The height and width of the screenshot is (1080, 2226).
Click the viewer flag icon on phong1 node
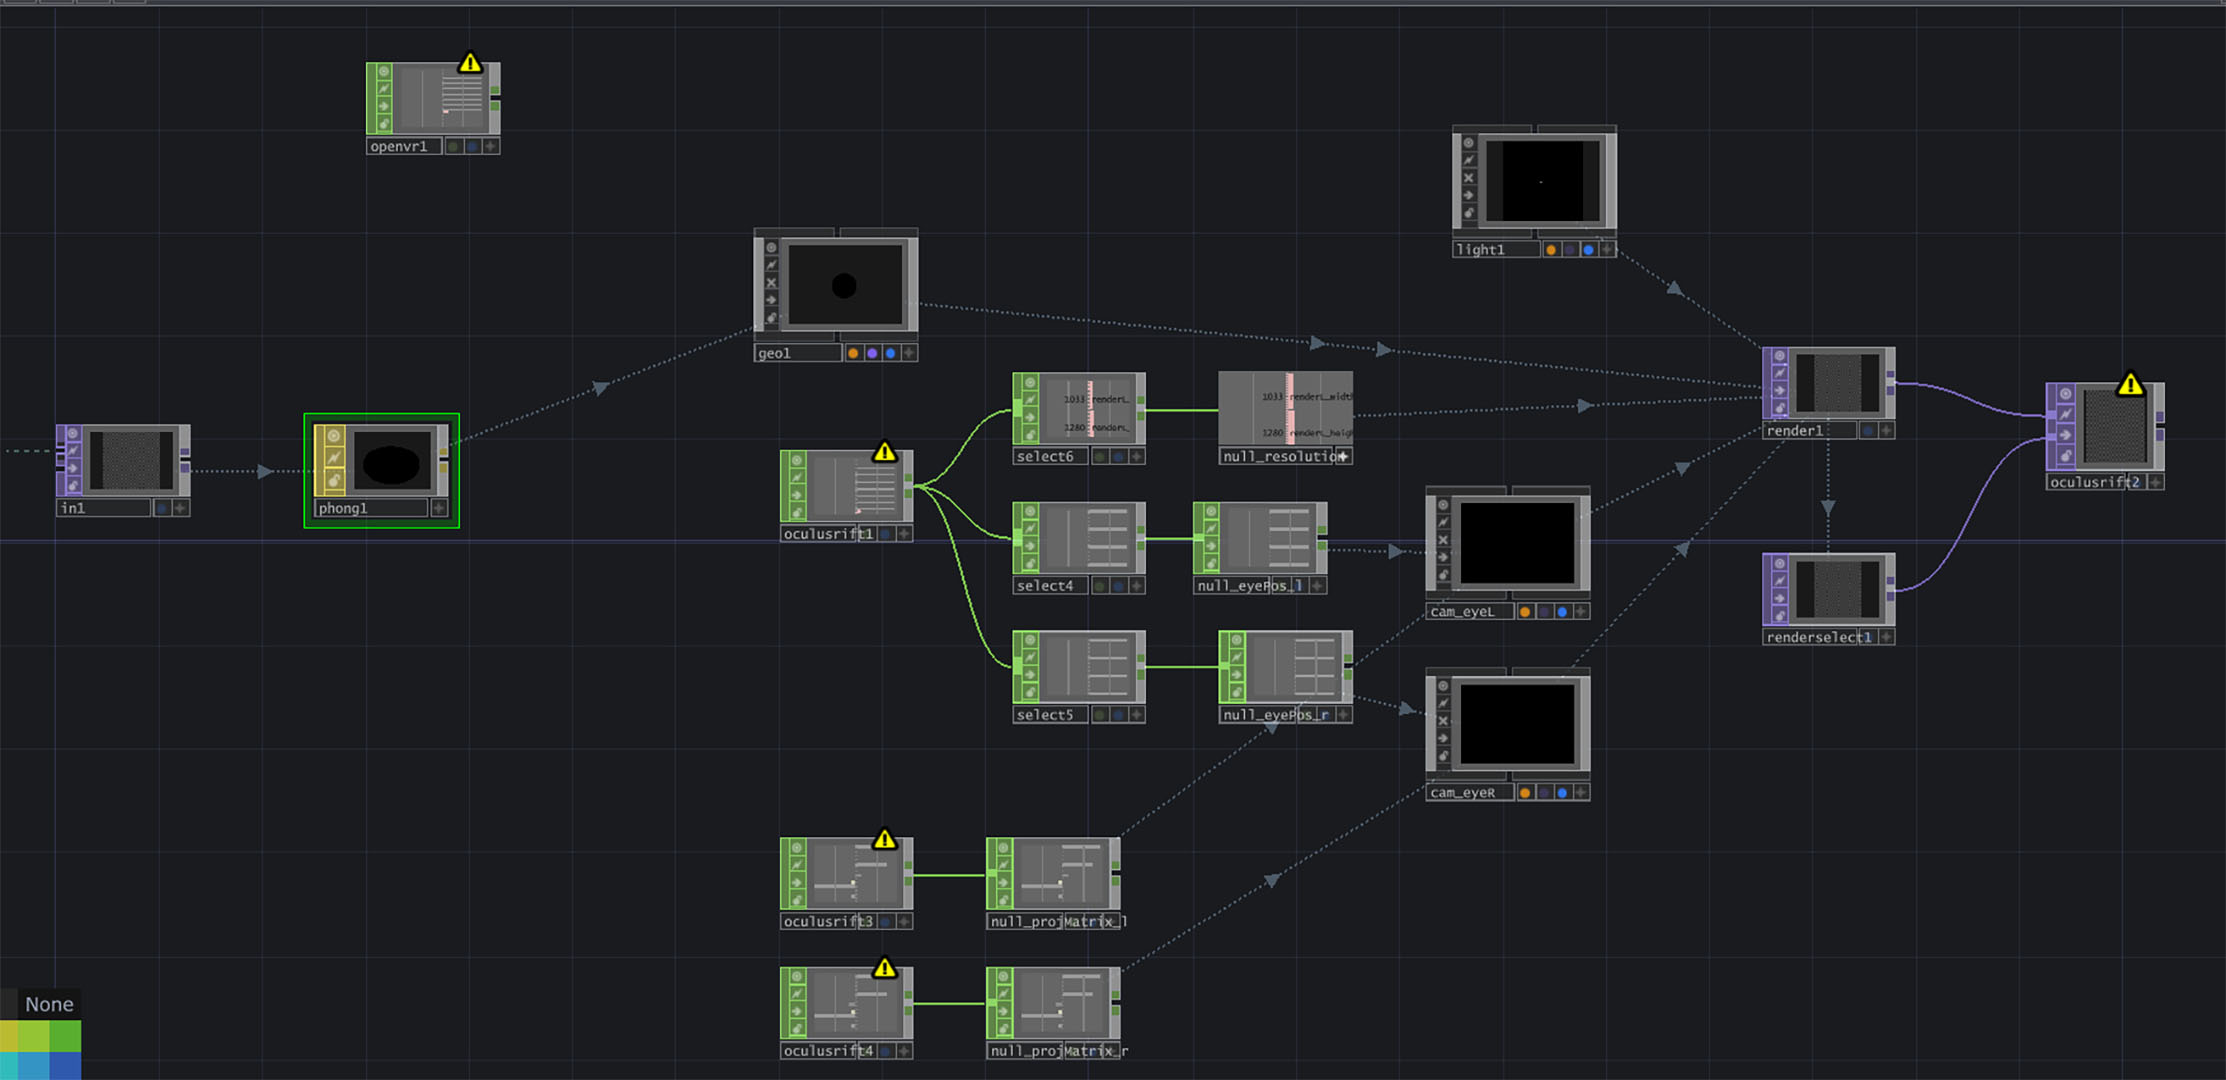[x=333, y=436]
